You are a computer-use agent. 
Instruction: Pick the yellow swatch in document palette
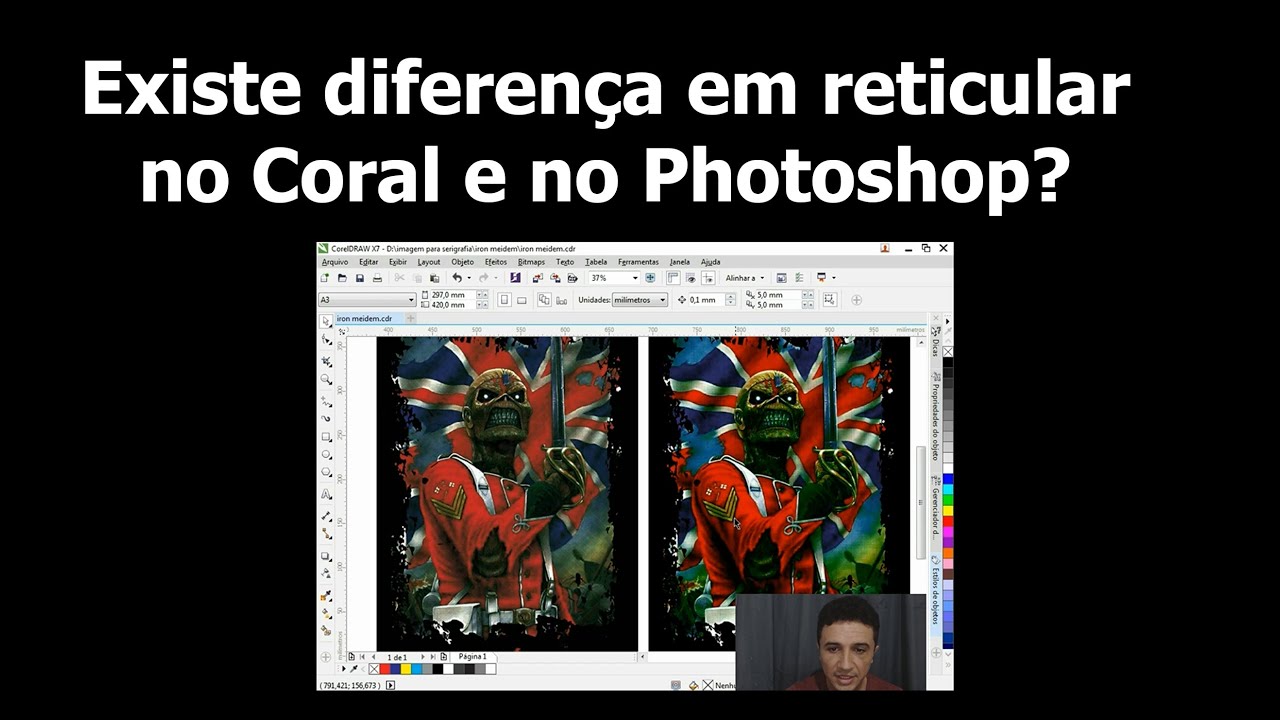point(406,669)
